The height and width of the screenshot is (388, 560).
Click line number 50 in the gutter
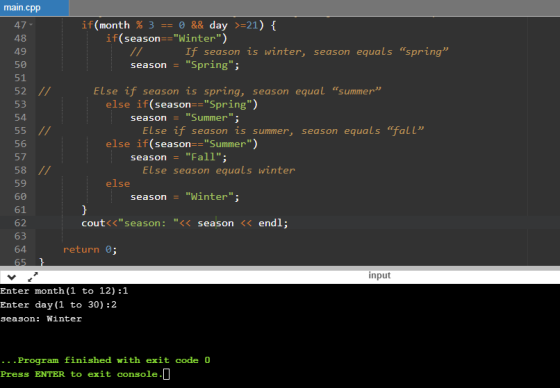(x=20, y=65)
